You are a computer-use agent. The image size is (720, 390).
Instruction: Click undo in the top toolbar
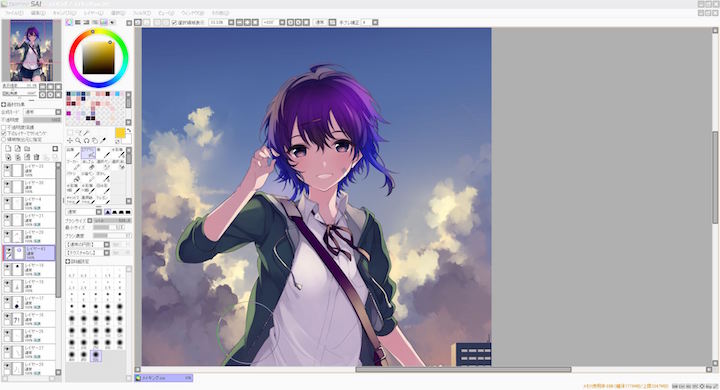pos(138,22)
